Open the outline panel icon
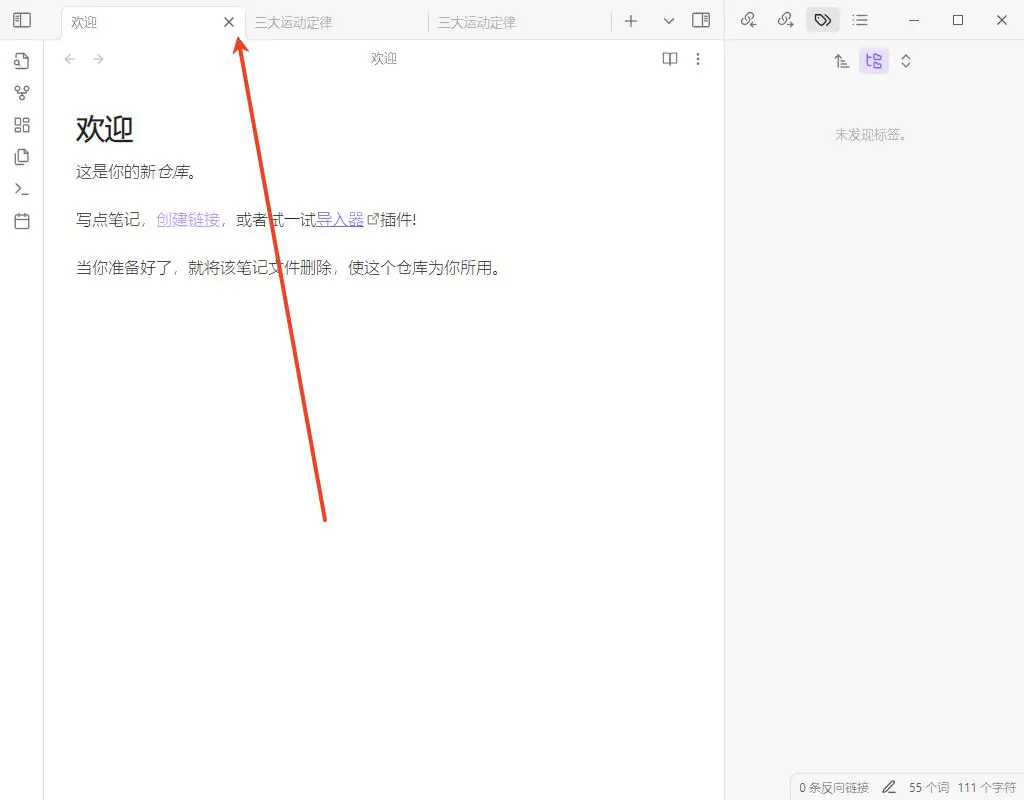1024x800 pixels. click(860, 20)
